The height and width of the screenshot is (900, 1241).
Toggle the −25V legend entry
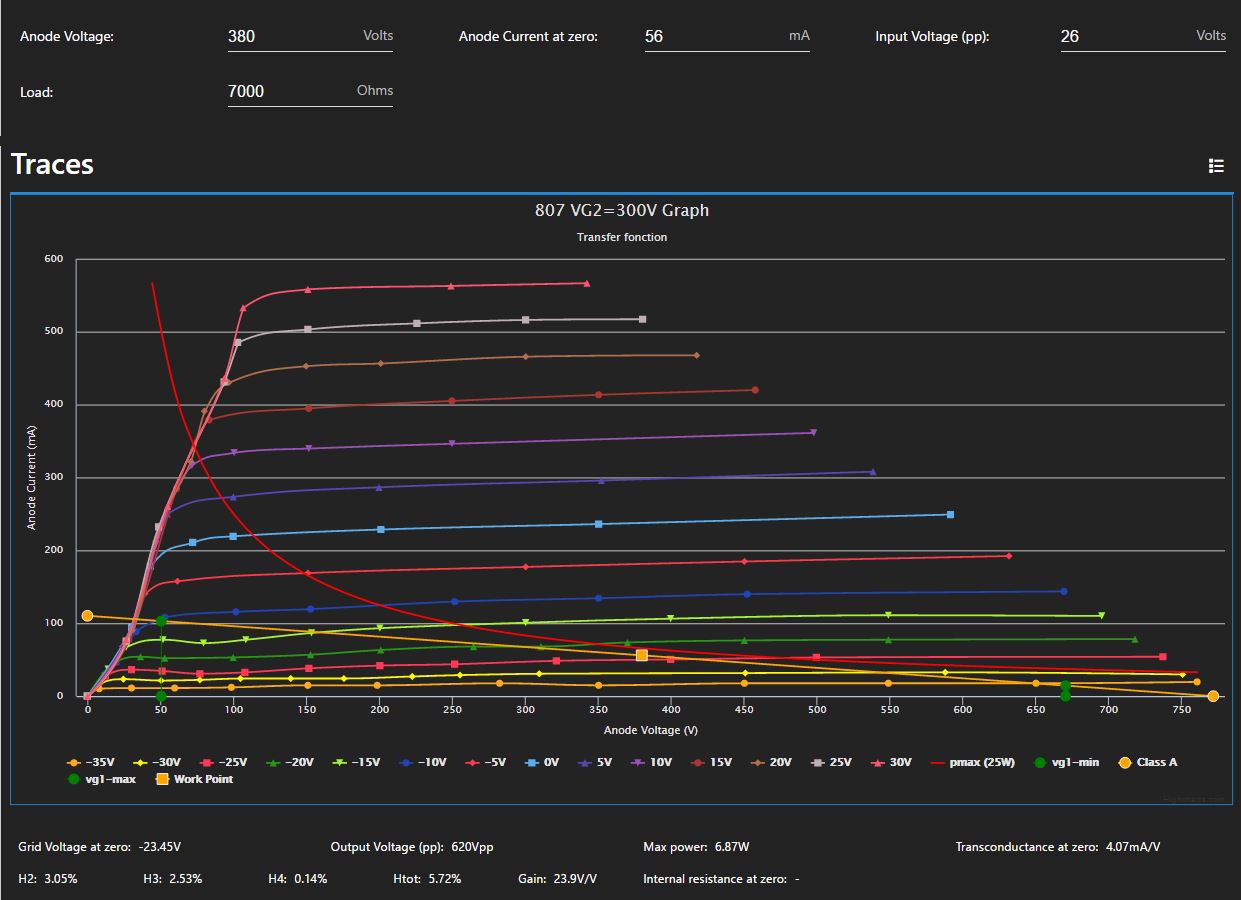click(x=223, y=762)
